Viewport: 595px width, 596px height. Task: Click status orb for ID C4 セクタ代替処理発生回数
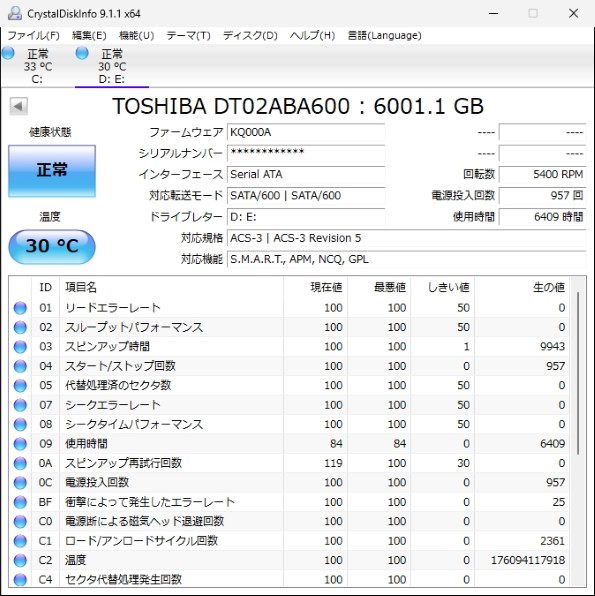20,580
